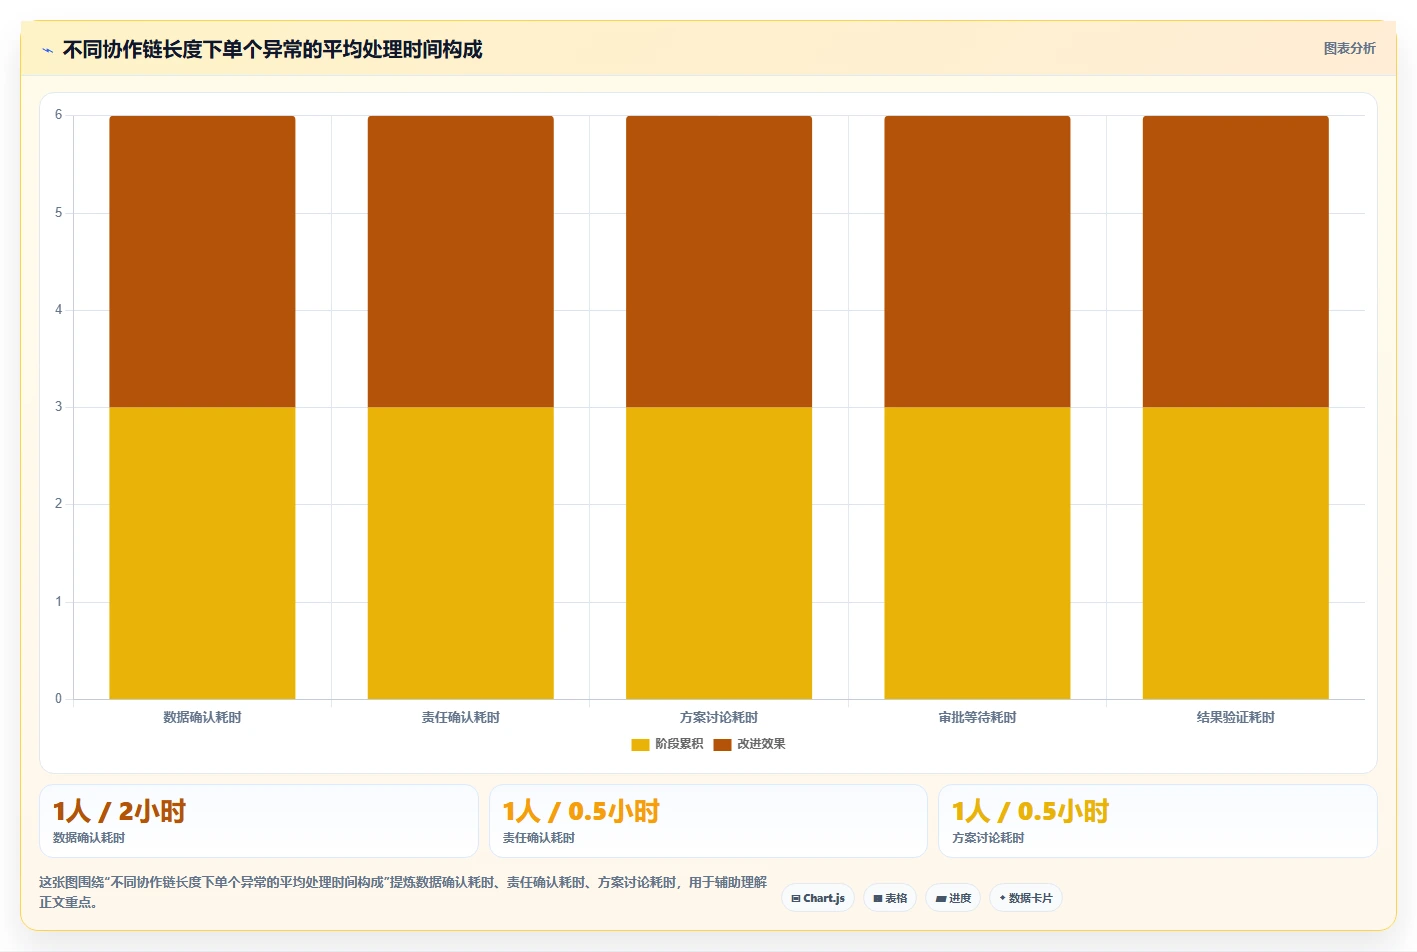Viewport: 1417px width, 952px height.
Task: Click the brown bar segment for 方案讨论耗时
Action: click(x=719, y=261)
